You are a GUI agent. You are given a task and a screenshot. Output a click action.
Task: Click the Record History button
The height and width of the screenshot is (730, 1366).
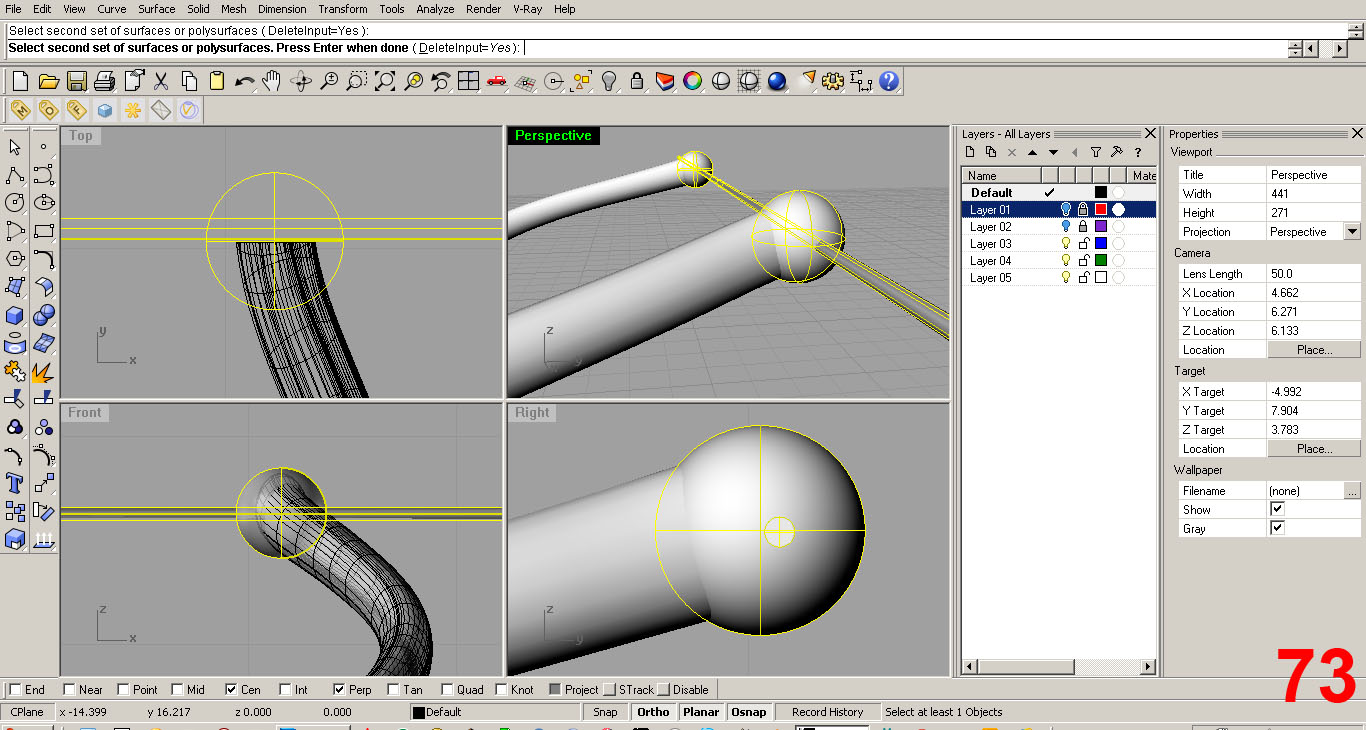pyautogui.click(x=827, y=712)
